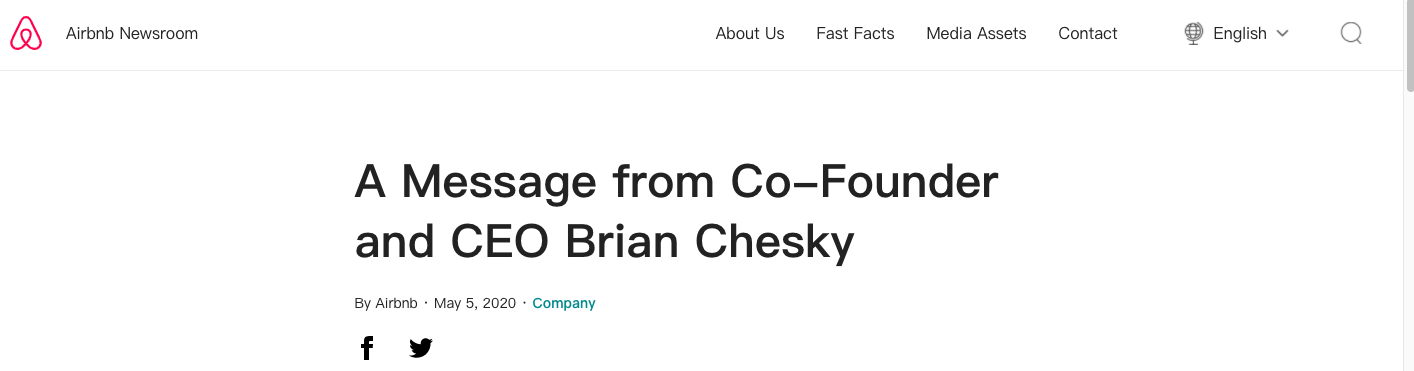Go to the Fast Facts page
This screenshot has width=1414, height=371.
pos(855,34)
